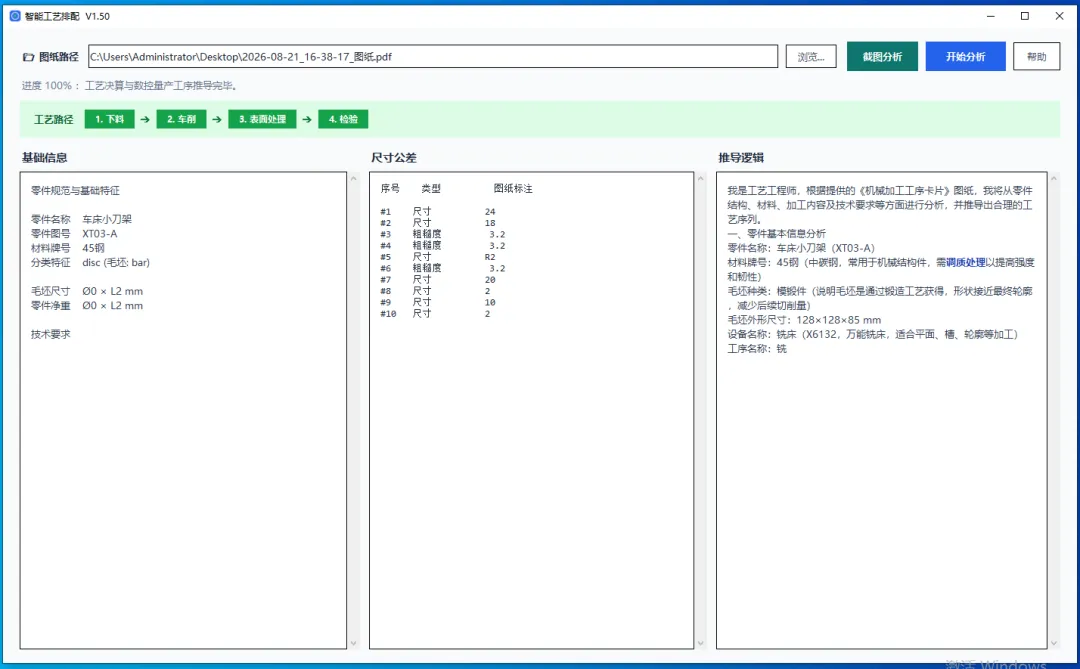Select row #7 尺寸 20
Viewport: 1080px width, 669px height.
click(x=437, y=280)
